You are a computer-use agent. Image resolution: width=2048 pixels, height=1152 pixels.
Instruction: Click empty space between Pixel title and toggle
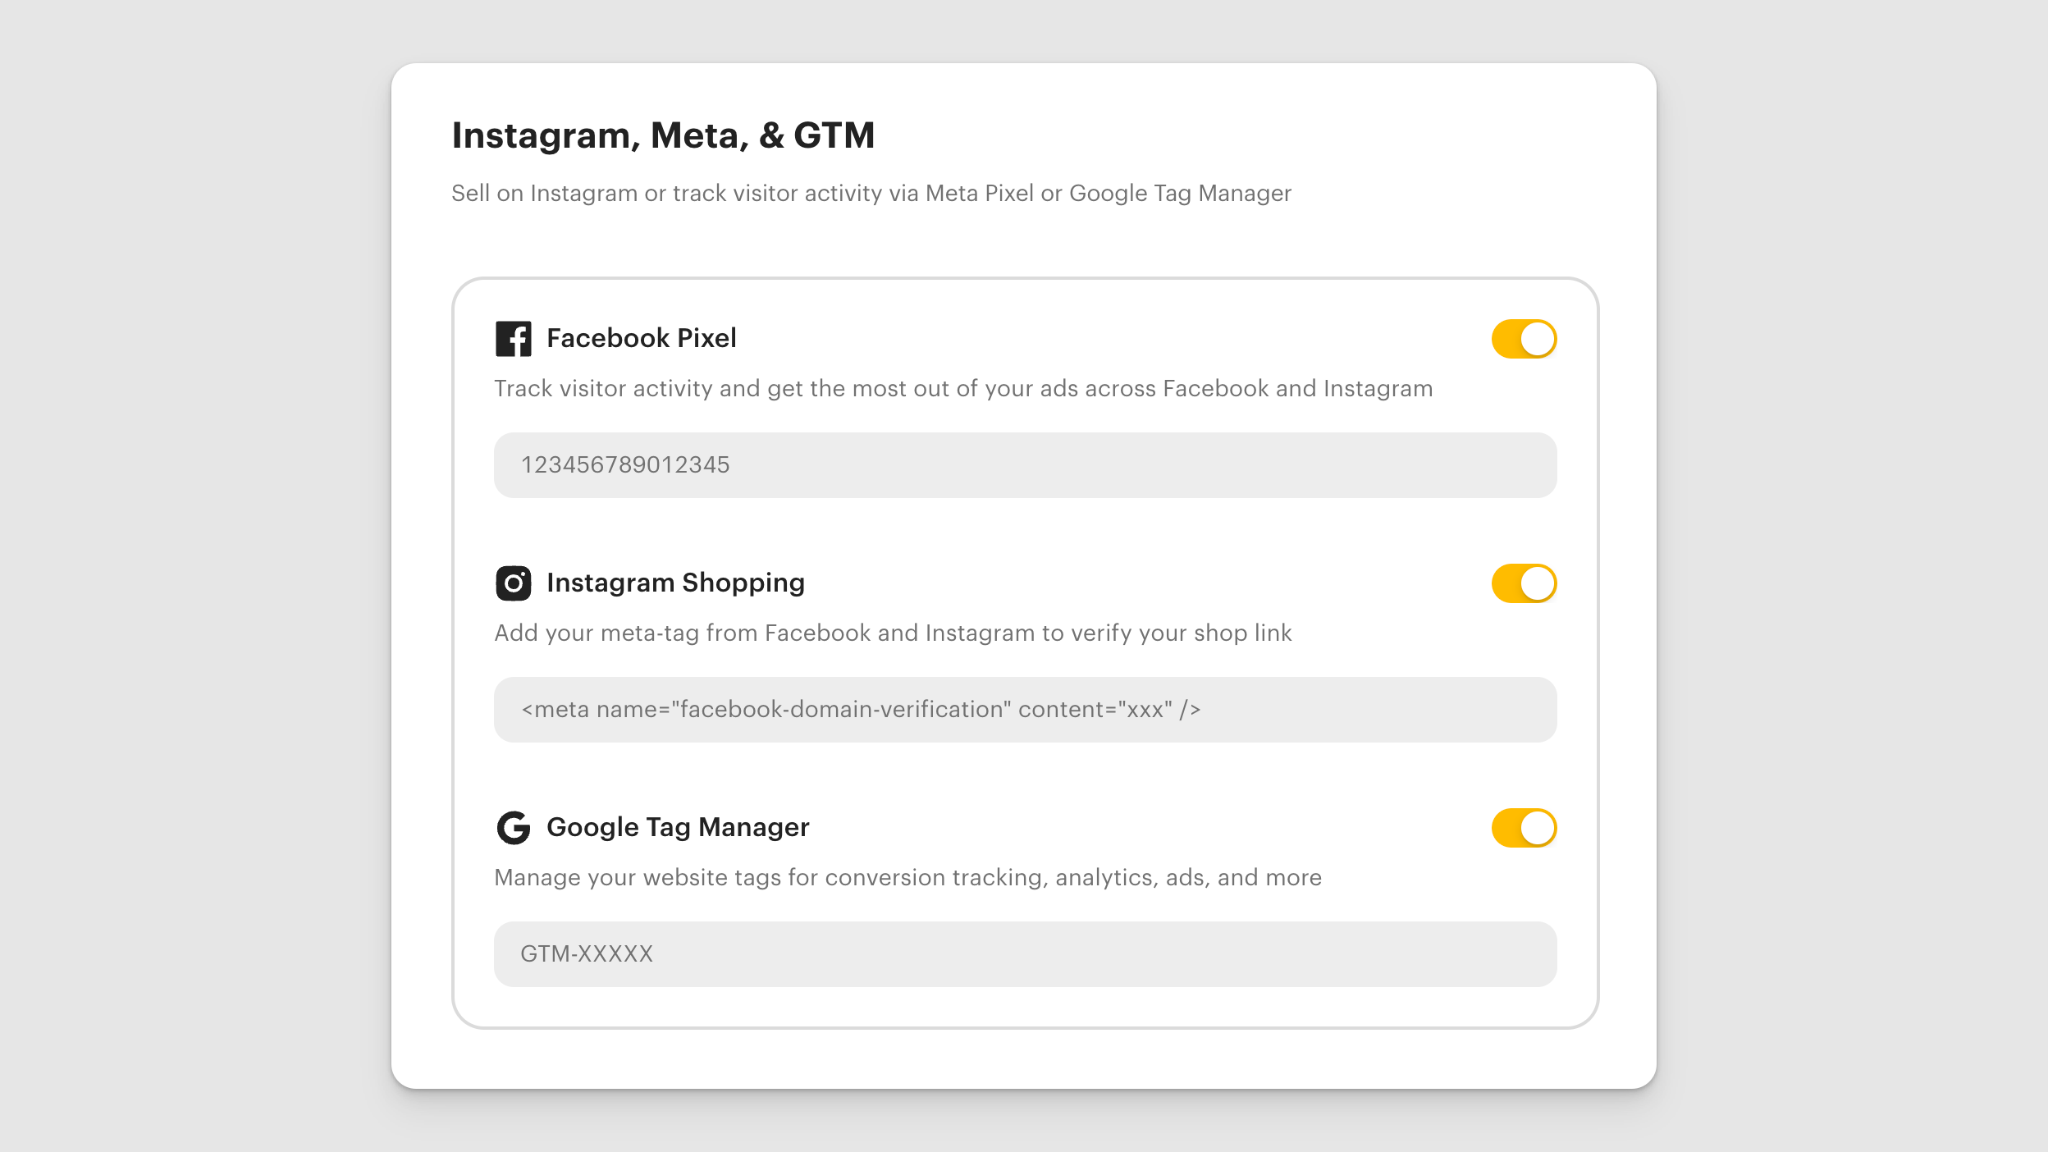point(1100,339)
